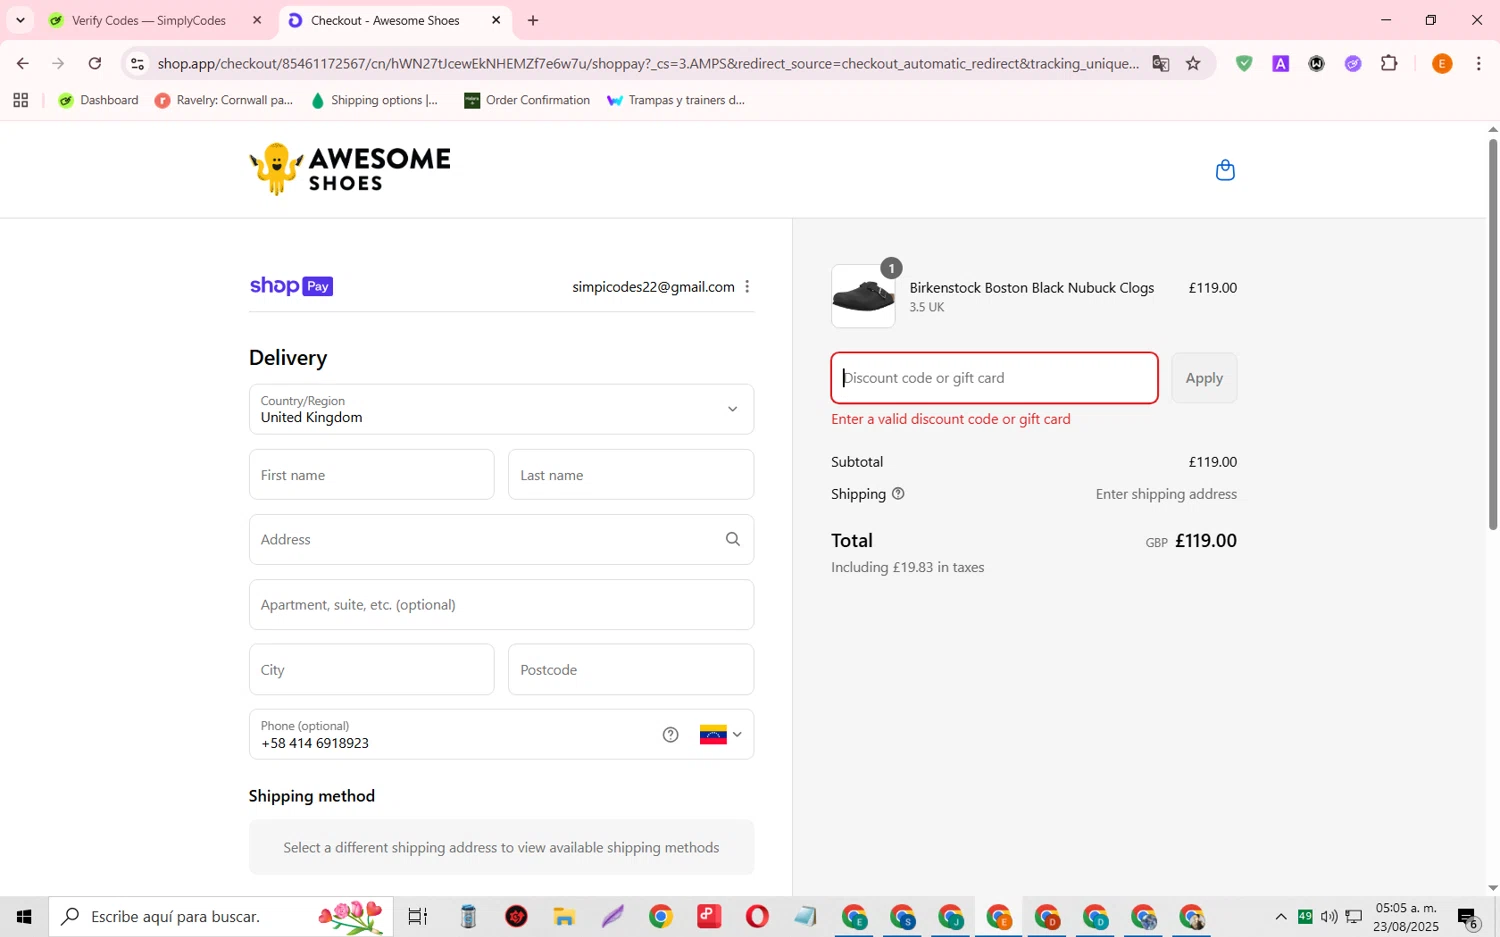Open the purple coupon tag extension
The height and width of the screenshot is (937, 1500).
(1353, 63)
